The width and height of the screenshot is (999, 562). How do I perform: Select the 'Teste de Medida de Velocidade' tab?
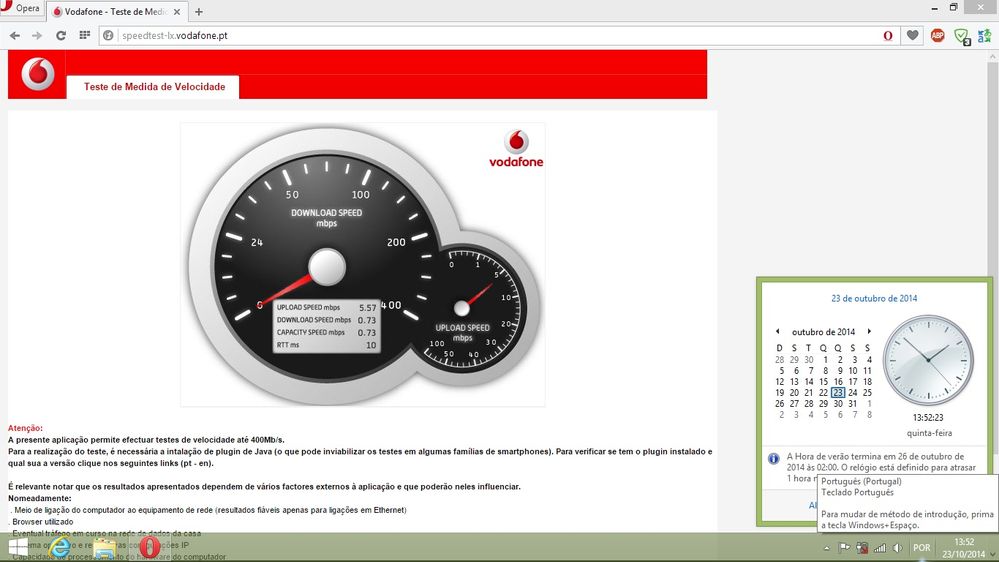point(154,87)
